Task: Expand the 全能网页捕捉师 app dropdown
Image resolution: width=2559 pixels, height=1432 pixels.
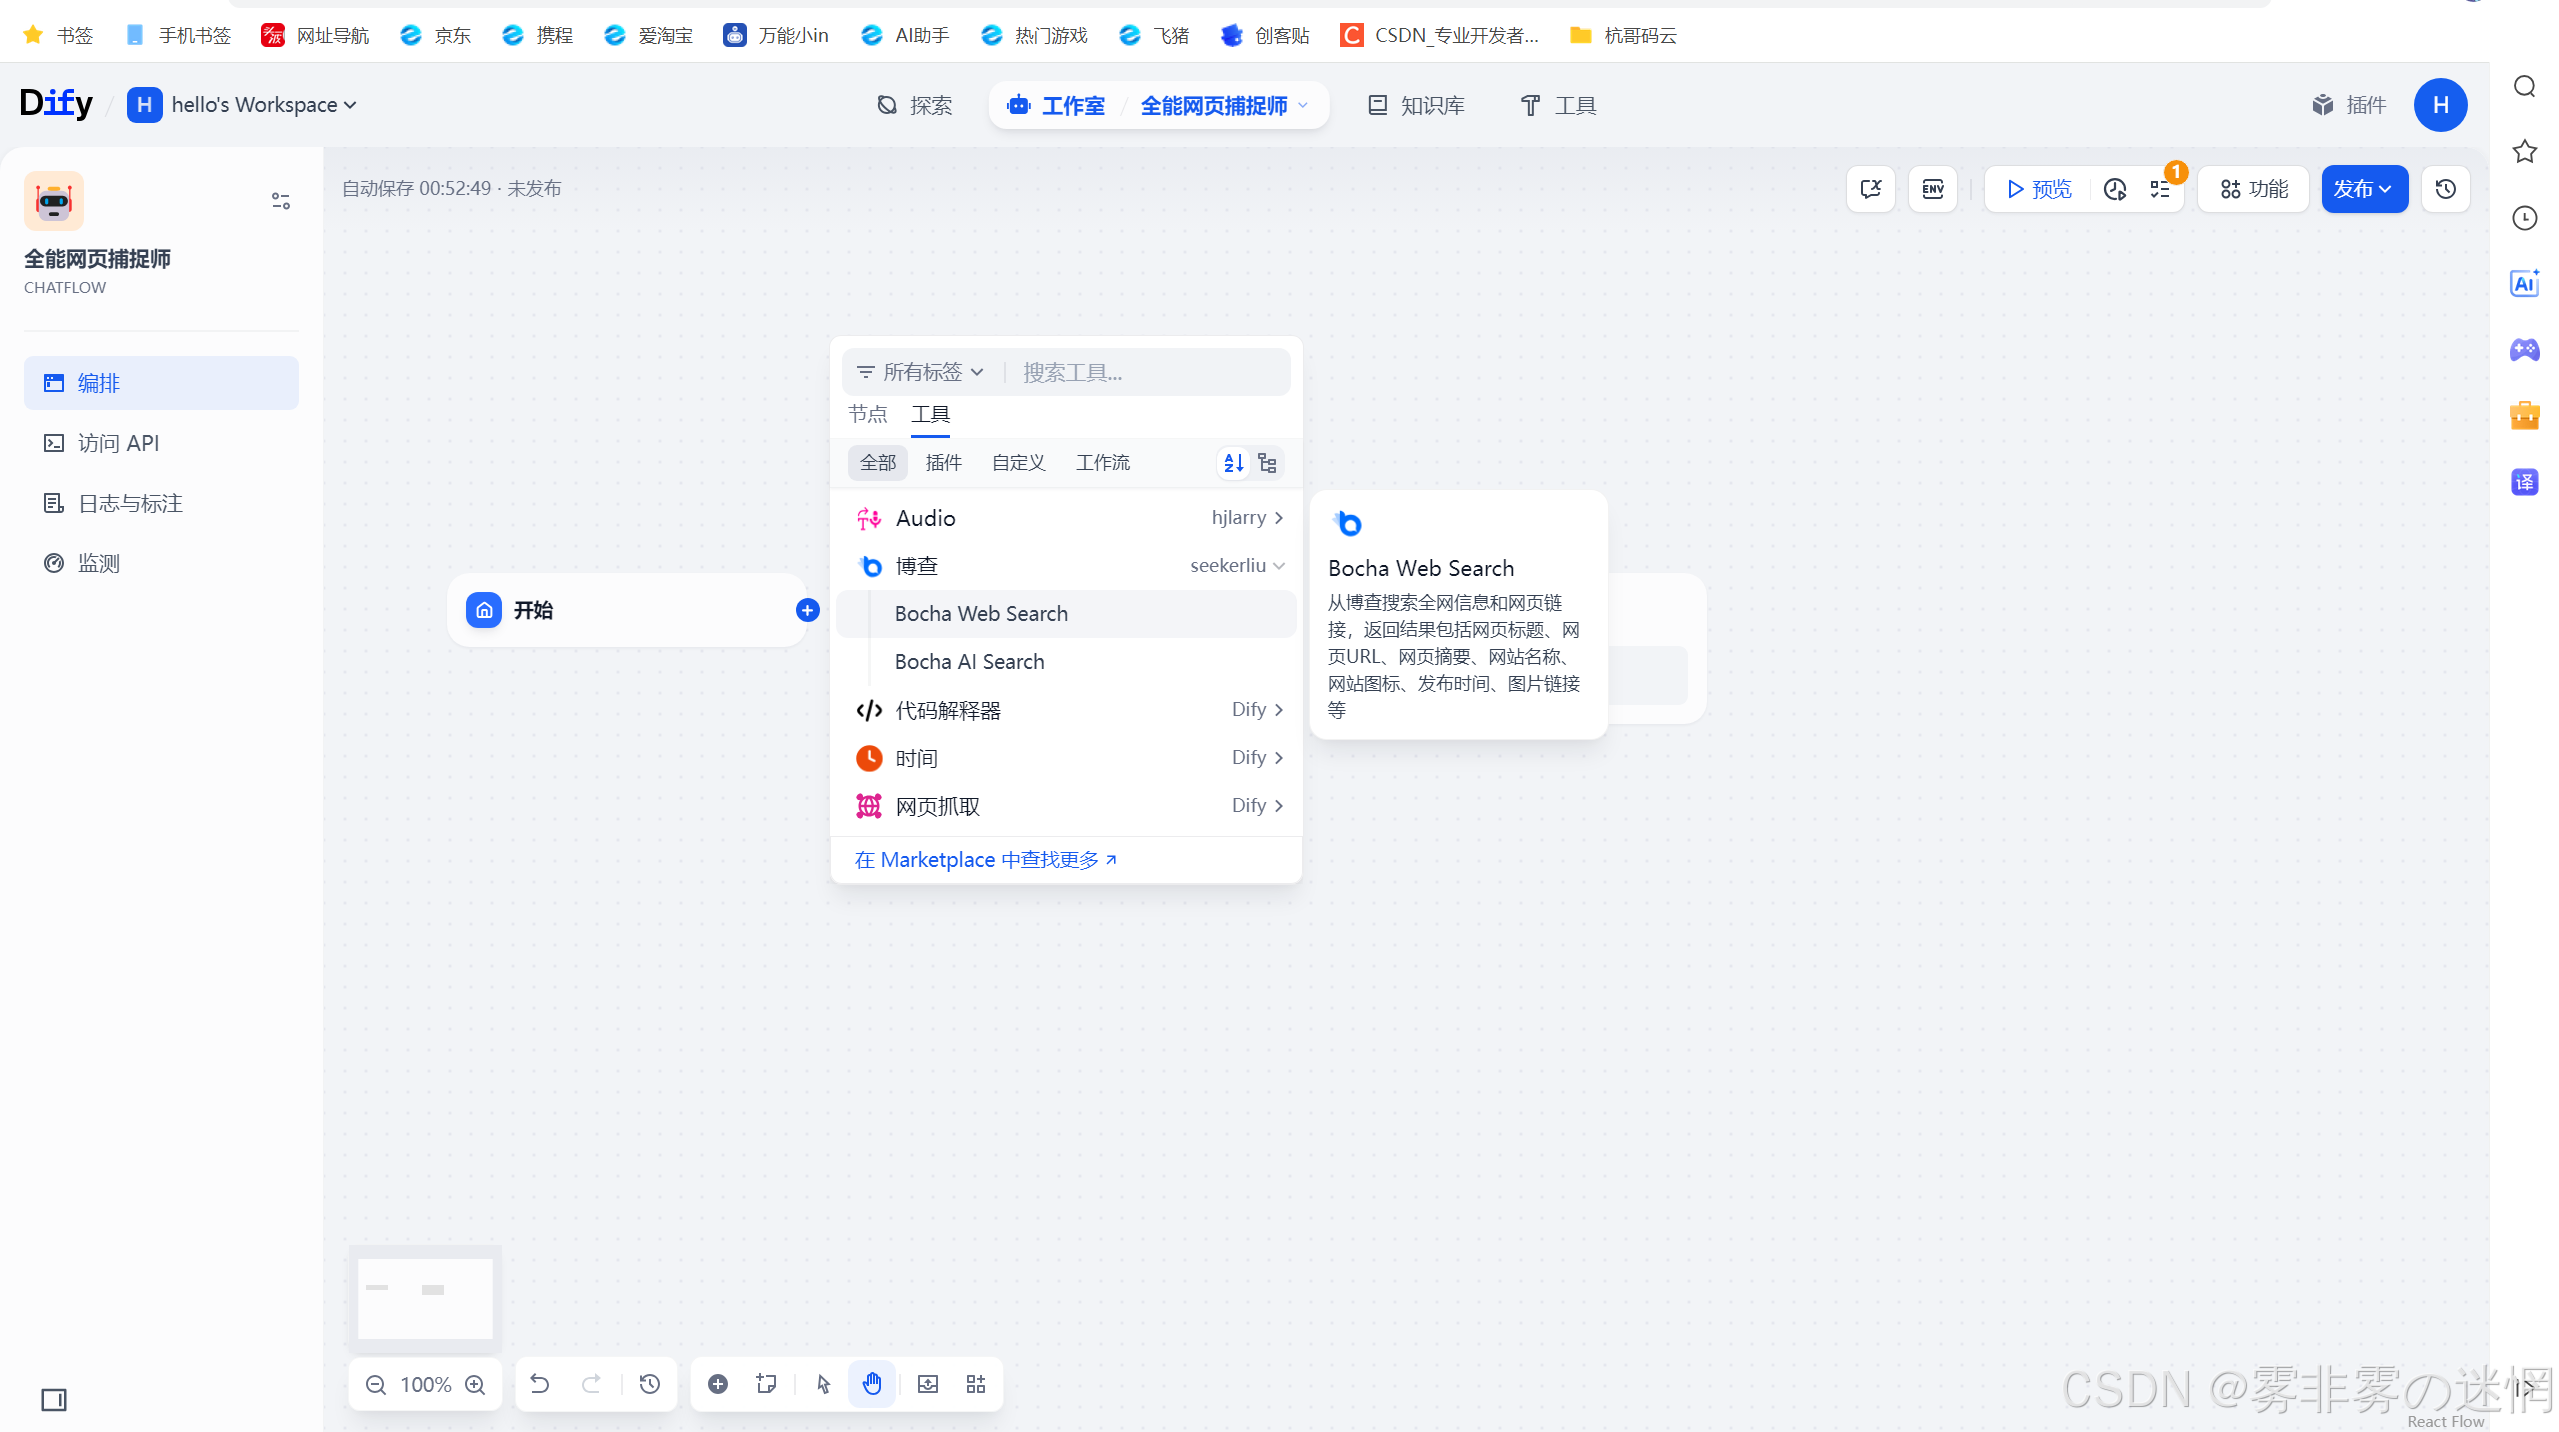Action: [1224, 105]
